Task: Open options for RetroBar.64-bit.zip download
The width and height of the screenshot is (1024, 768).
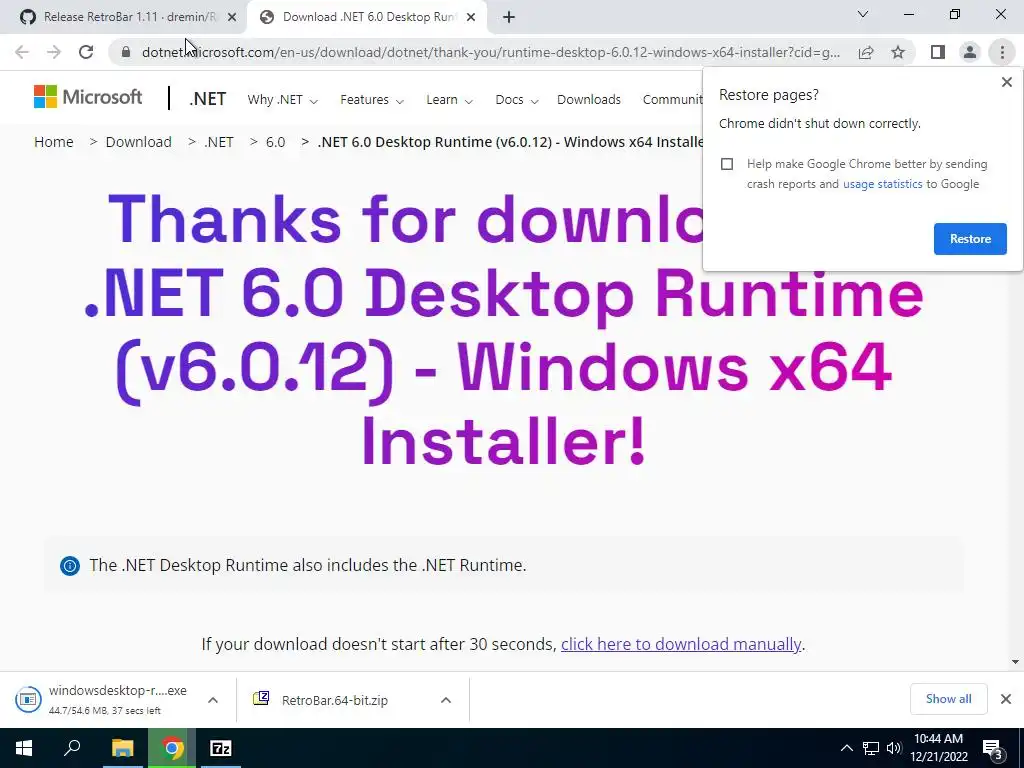Action: [446, 700]
